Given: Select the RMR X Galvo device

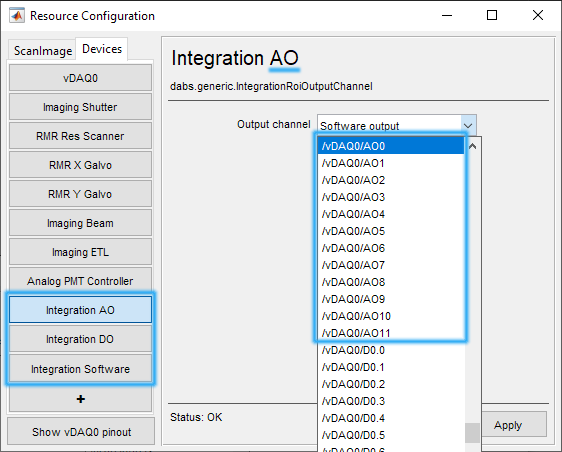Looking at the screenshot, I should [80, 165].
